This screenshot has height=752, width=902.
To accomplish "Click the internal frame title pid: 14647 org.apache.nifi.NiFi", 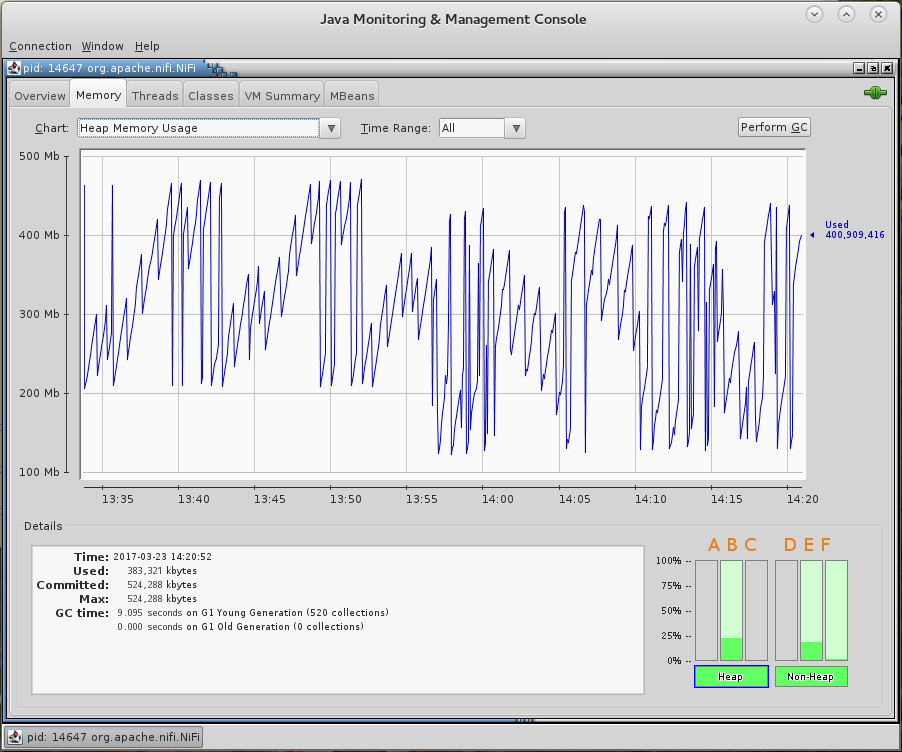I will (x=109, y=68).
